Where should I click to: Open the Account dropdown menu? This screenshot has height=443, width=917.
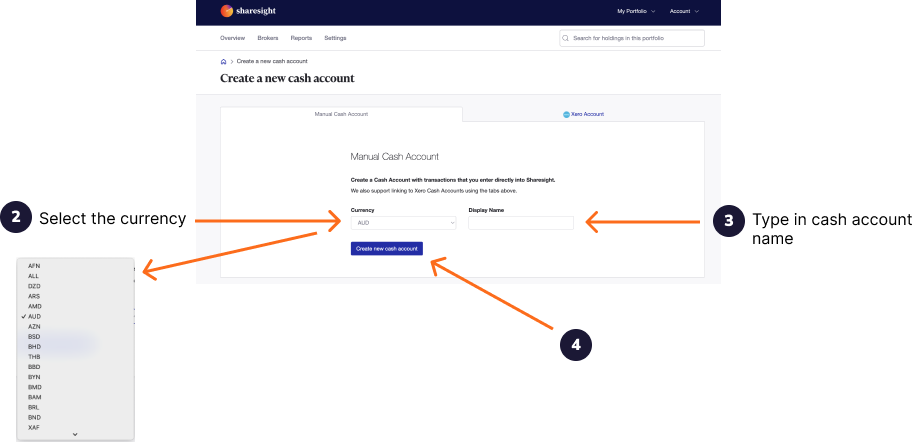coord(684,11)
